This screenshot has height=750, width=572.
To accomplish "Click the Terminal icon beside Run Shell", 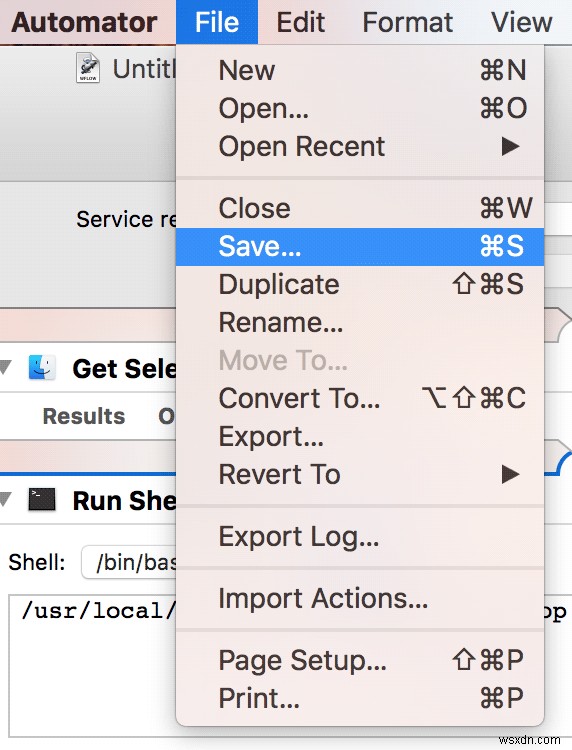I will click(42, 500).
